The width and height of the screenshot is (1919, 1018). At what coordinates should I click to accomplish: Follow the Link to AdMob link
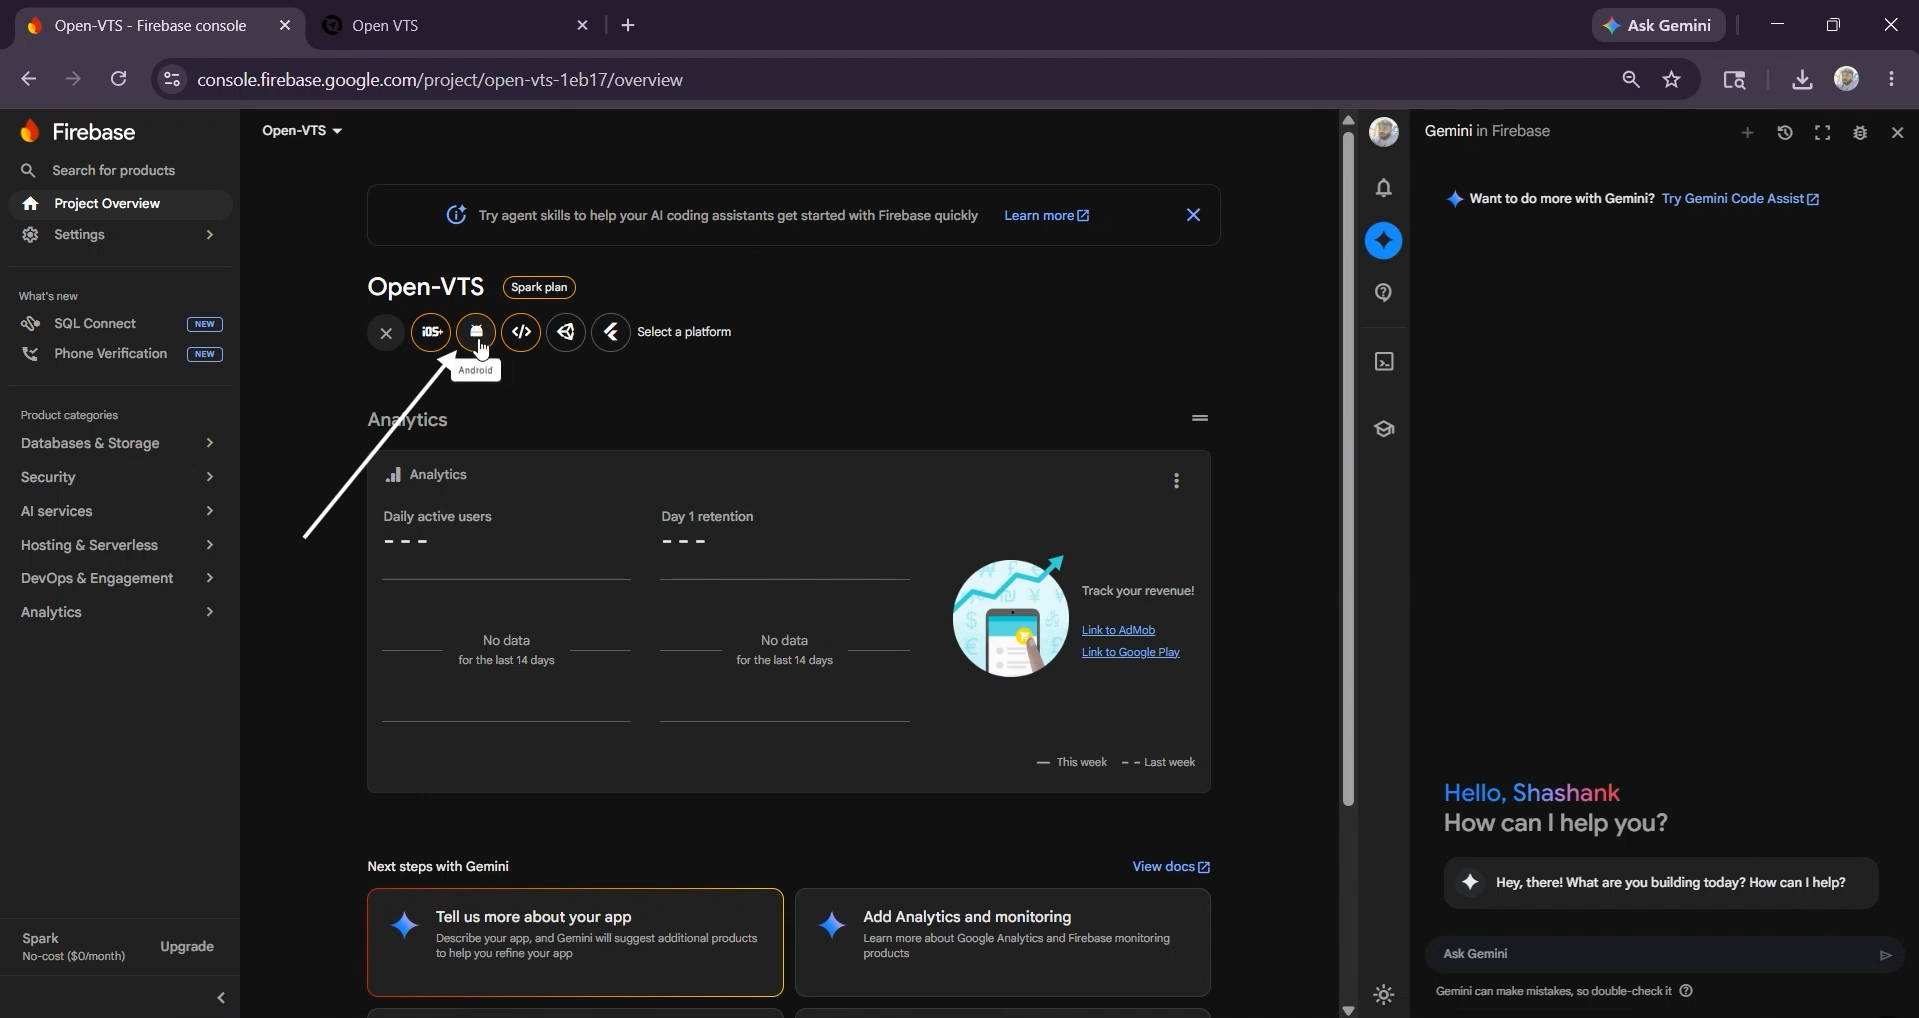coord(1118,631)
